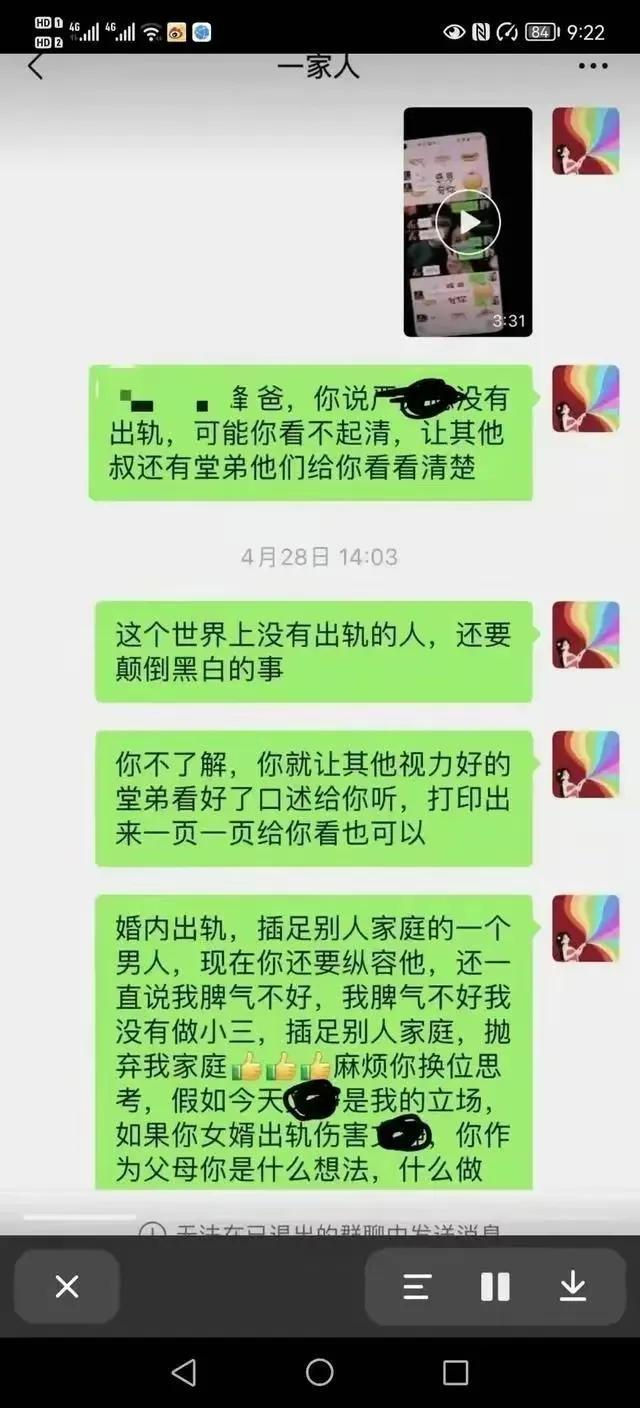Screen dimensions: 640x1408
Task: Open the list menu icon in bottom bar
Action: click(417, 1286)
